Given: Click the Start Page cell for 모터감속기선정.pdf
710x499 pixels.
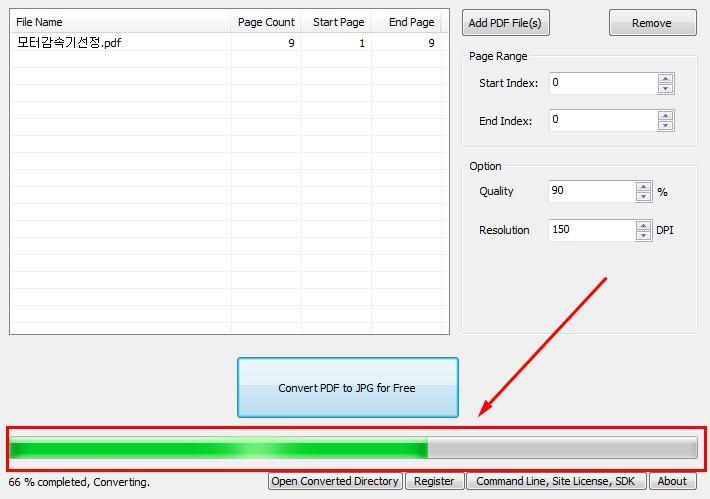Looking at the screenshot, I should pyautogui.click(x=336, y=43).
